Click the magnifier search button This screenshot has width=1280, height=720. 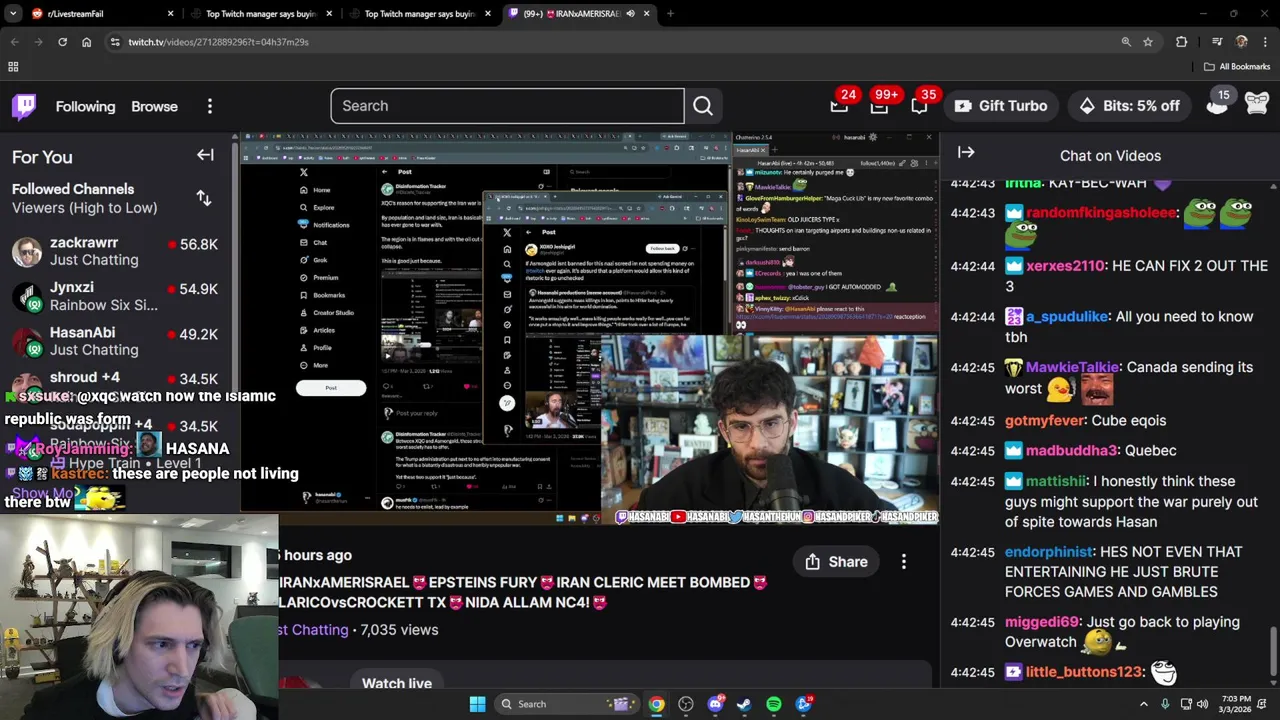point(703,106)
